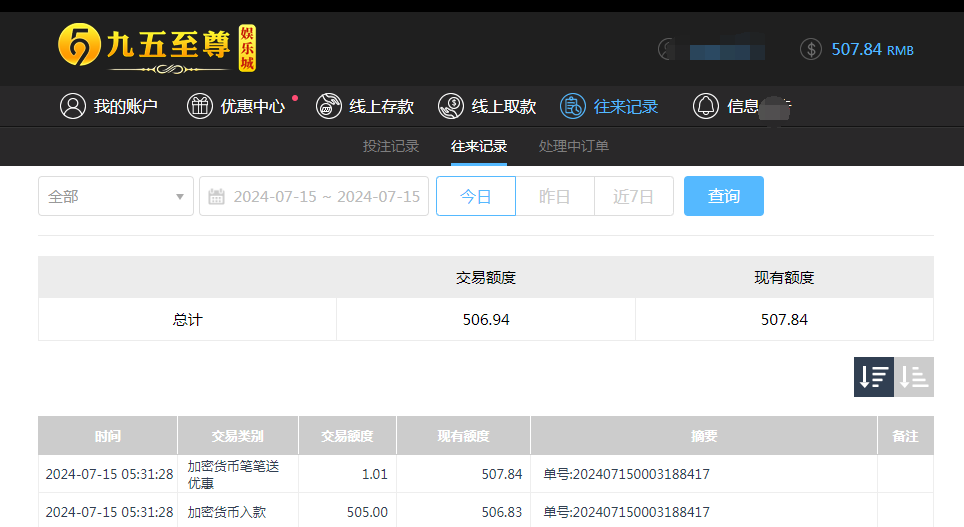
Task: Click the 九五至尊 logo
Action: click(157, 48)
